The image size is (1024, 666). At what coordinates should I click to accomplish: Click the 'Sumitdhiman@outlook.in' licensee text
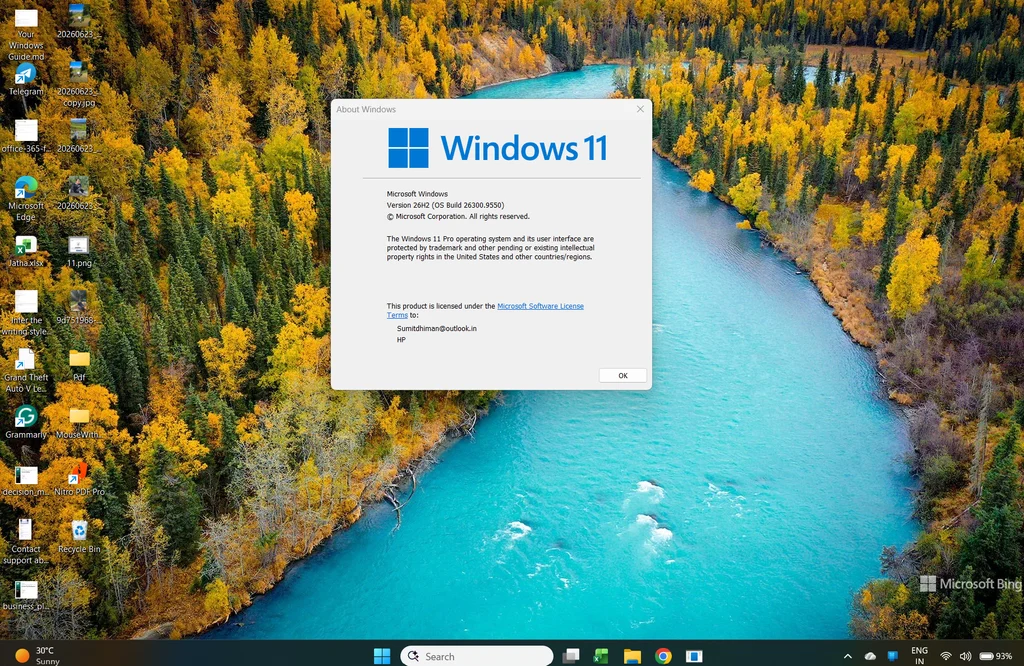tap(437, 328)
